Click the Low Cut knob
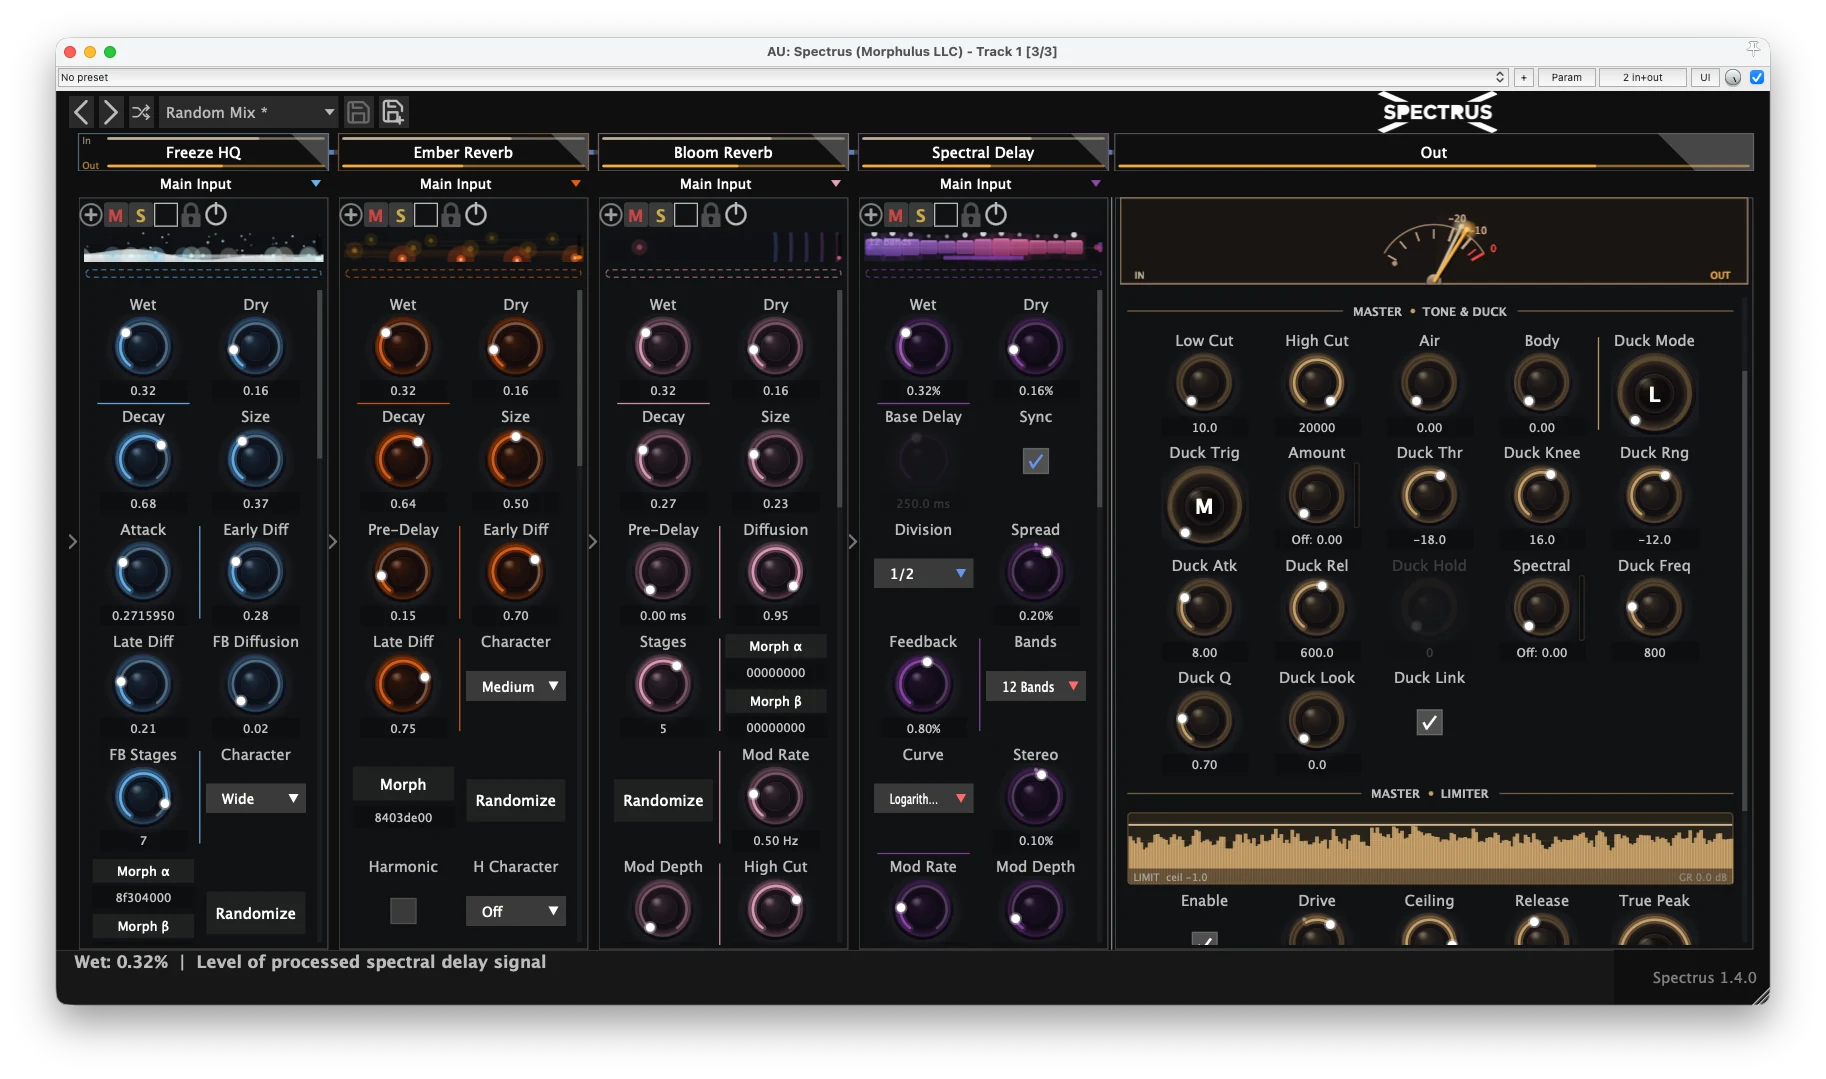Image resolution: width=1826 pixels, height=1079 pixels. (1204, 384)
